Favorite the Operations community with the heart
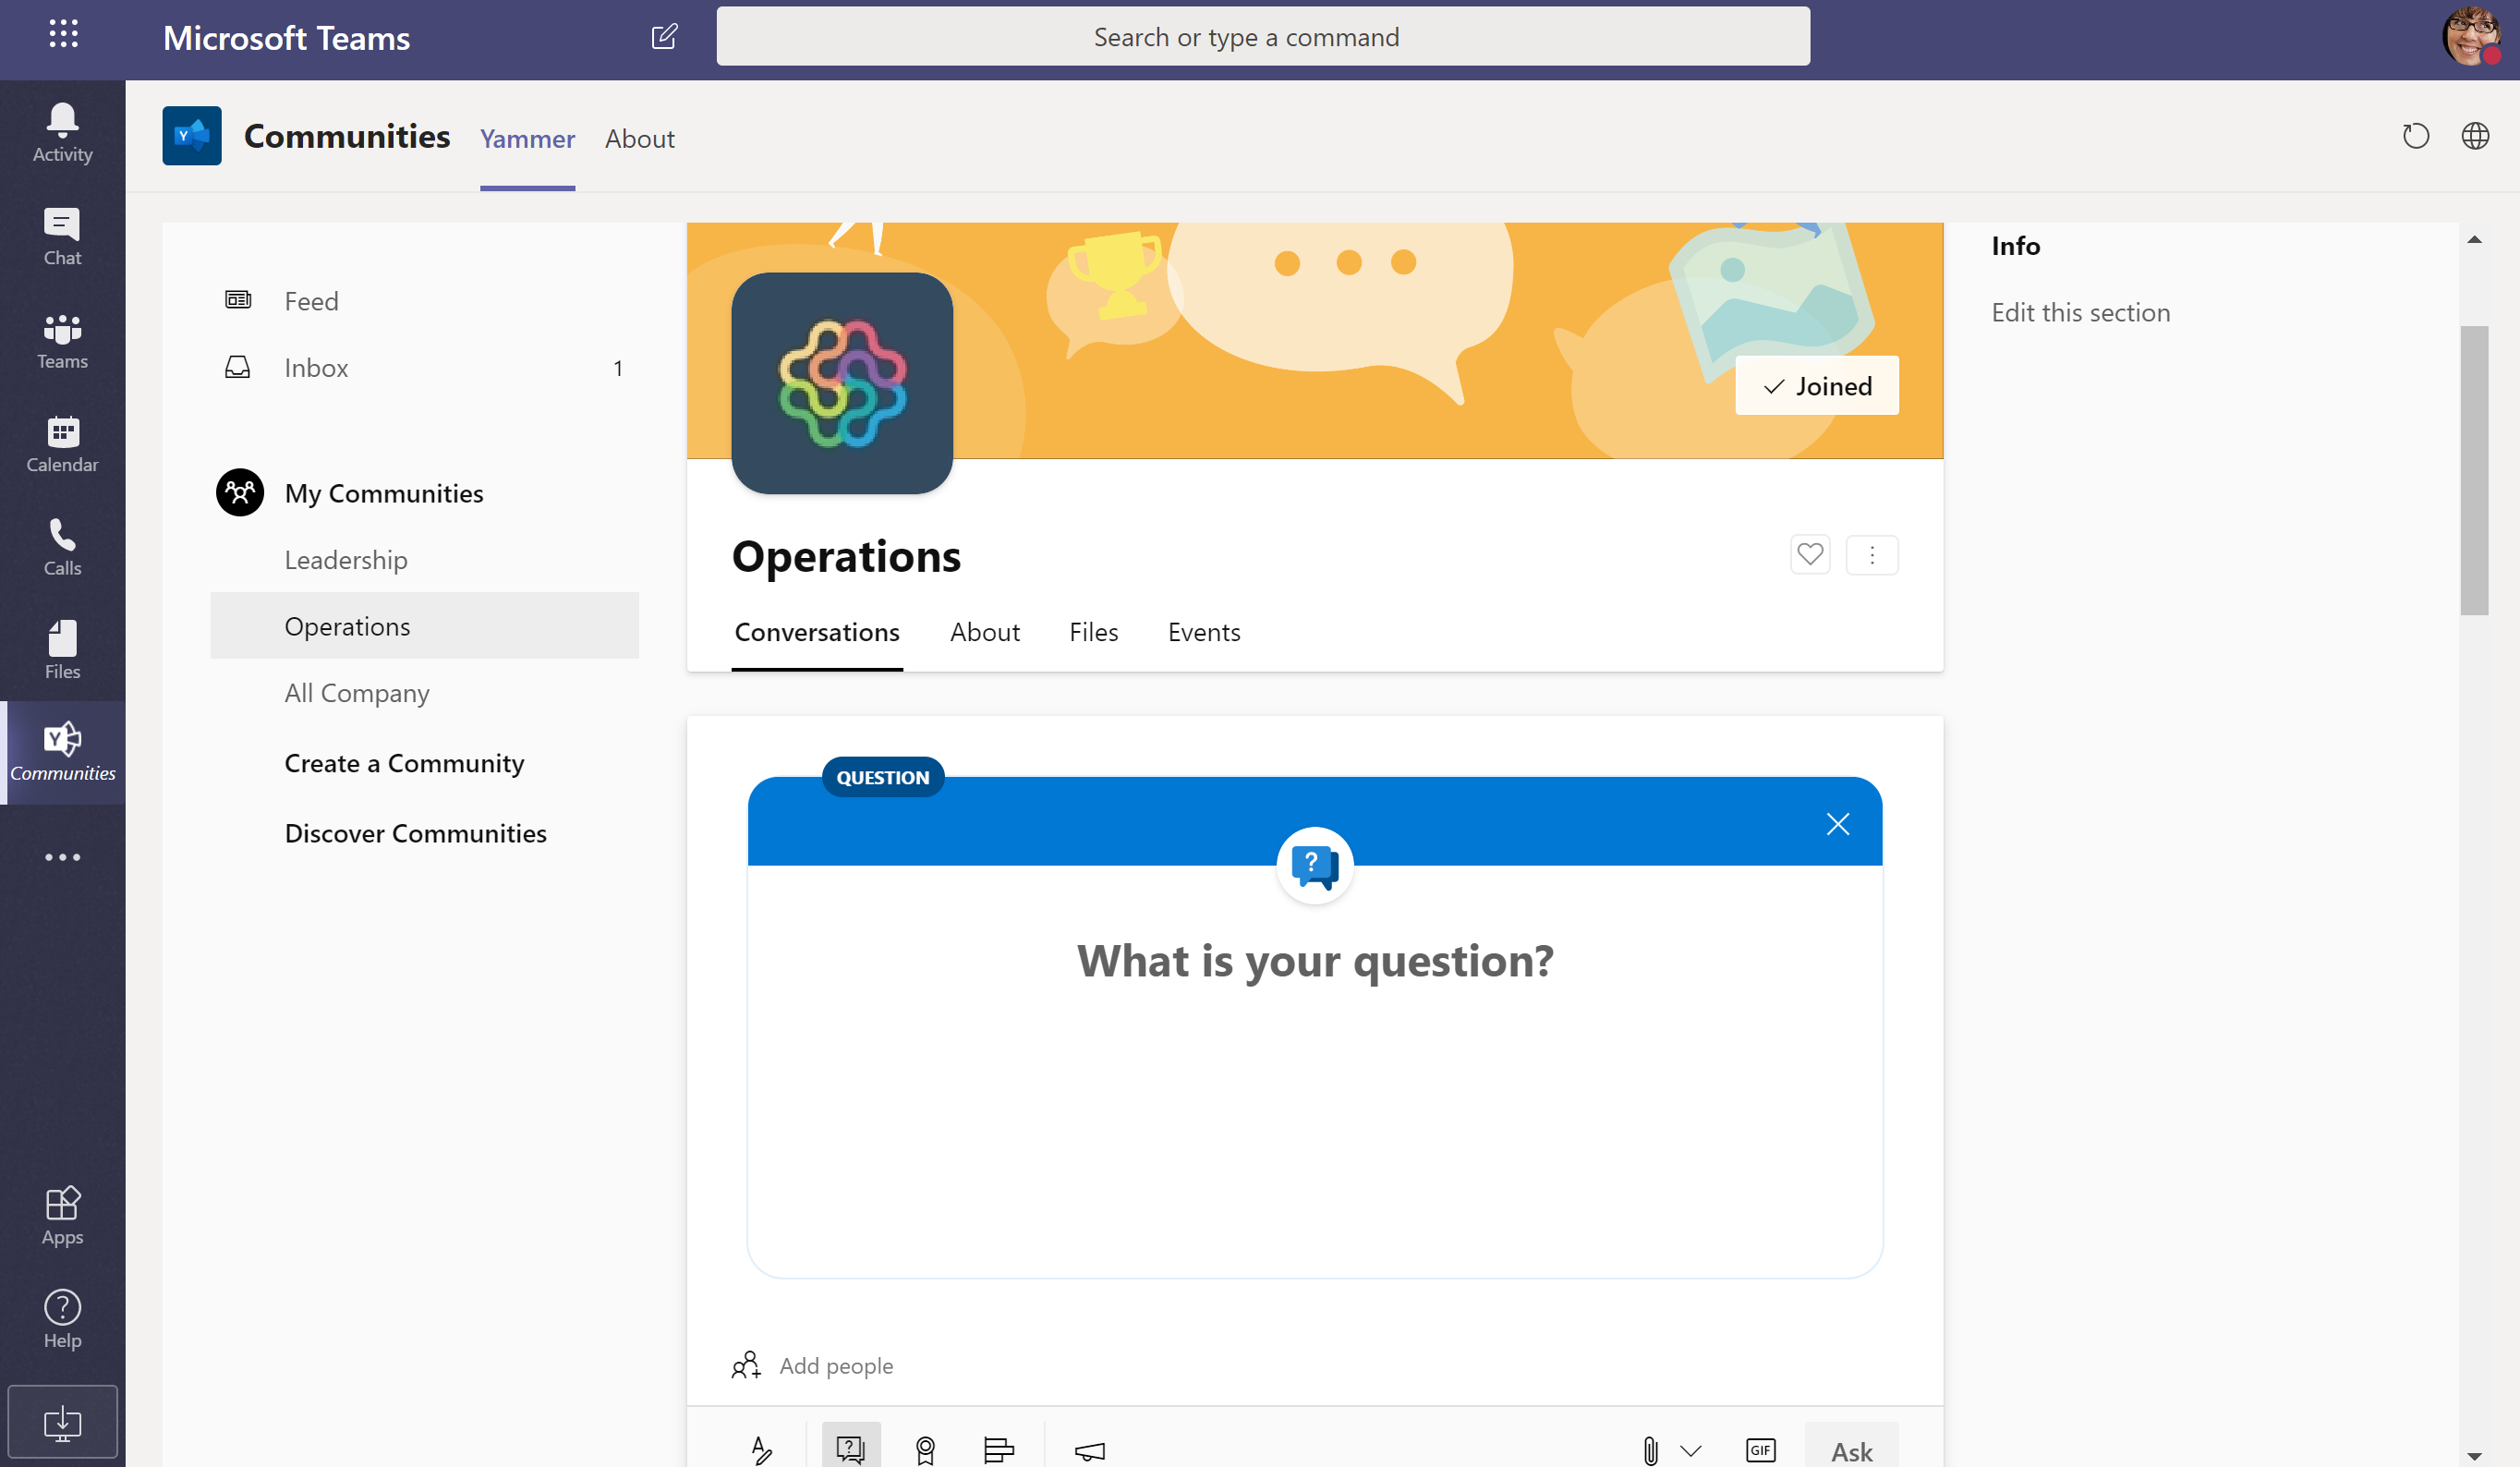The height and width of the screenshot is (1467, 2520). pos(1809,555)
